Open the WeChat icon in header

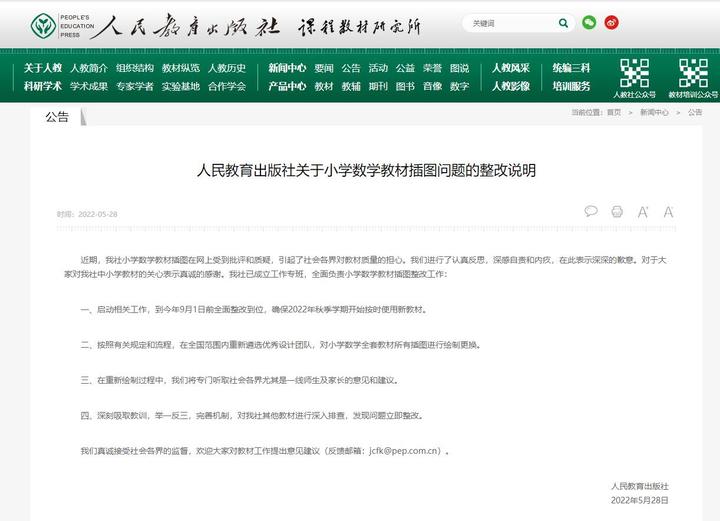[x=589, y=23]
